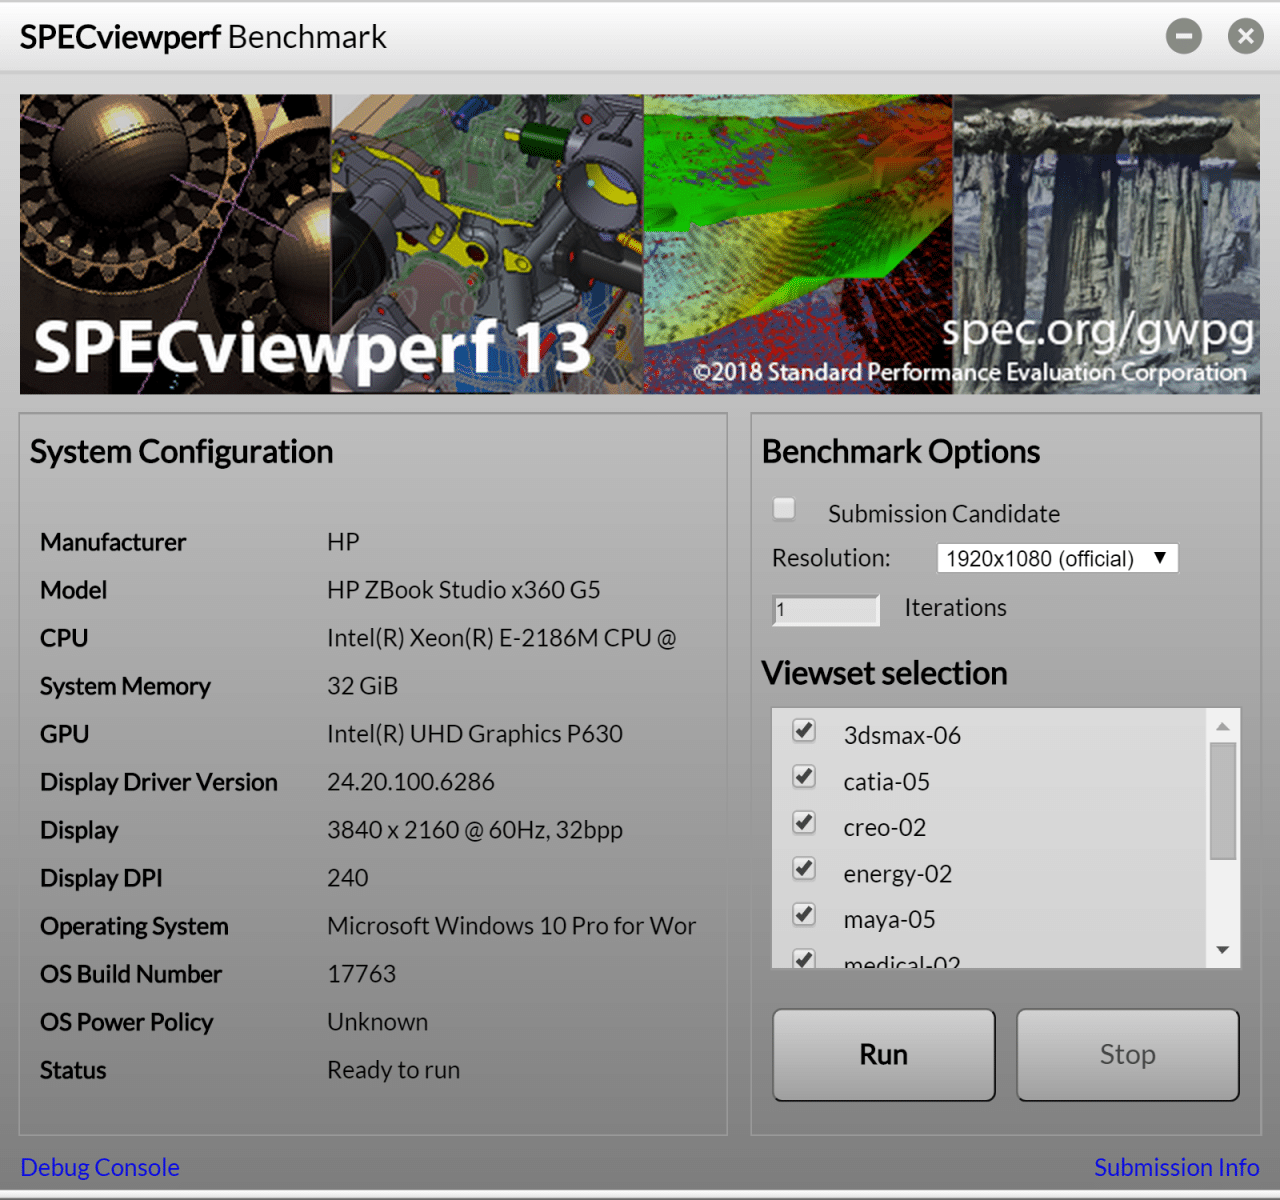
Task: Minimize the SPECviewperf Benchmark window
Action: pyautogui.click(x=1183, y=37)
